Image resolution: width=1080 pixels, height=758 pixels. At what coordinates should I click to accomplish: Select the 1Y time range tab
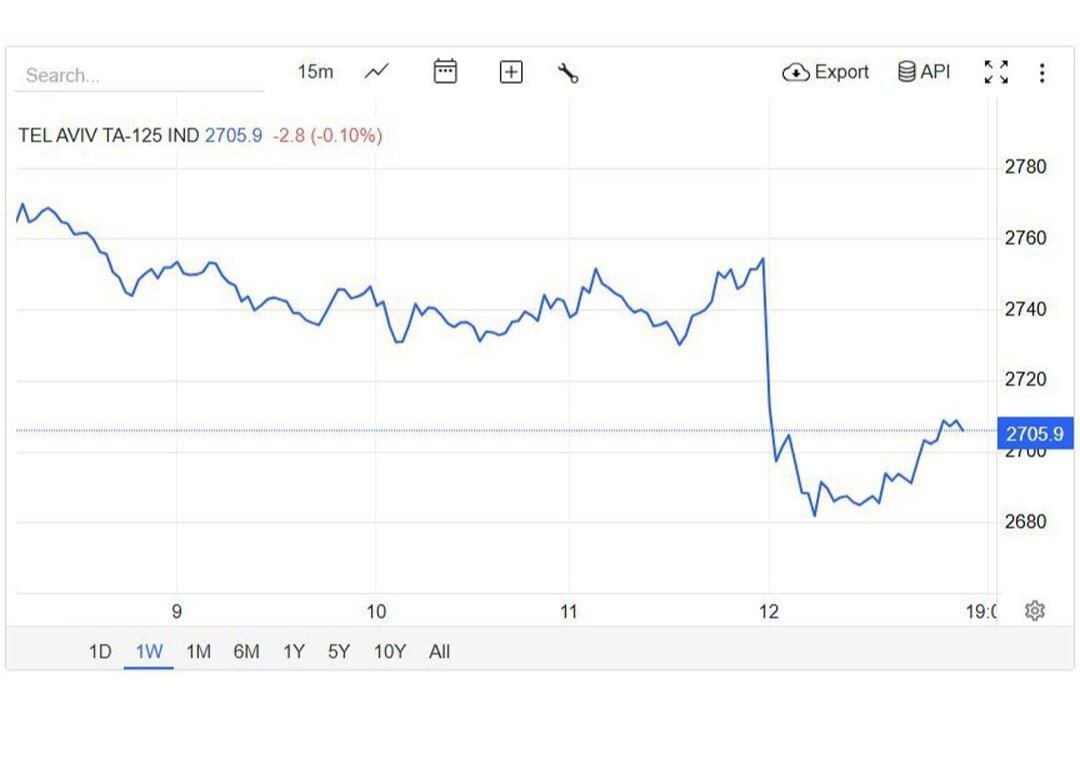click(293, 652)
